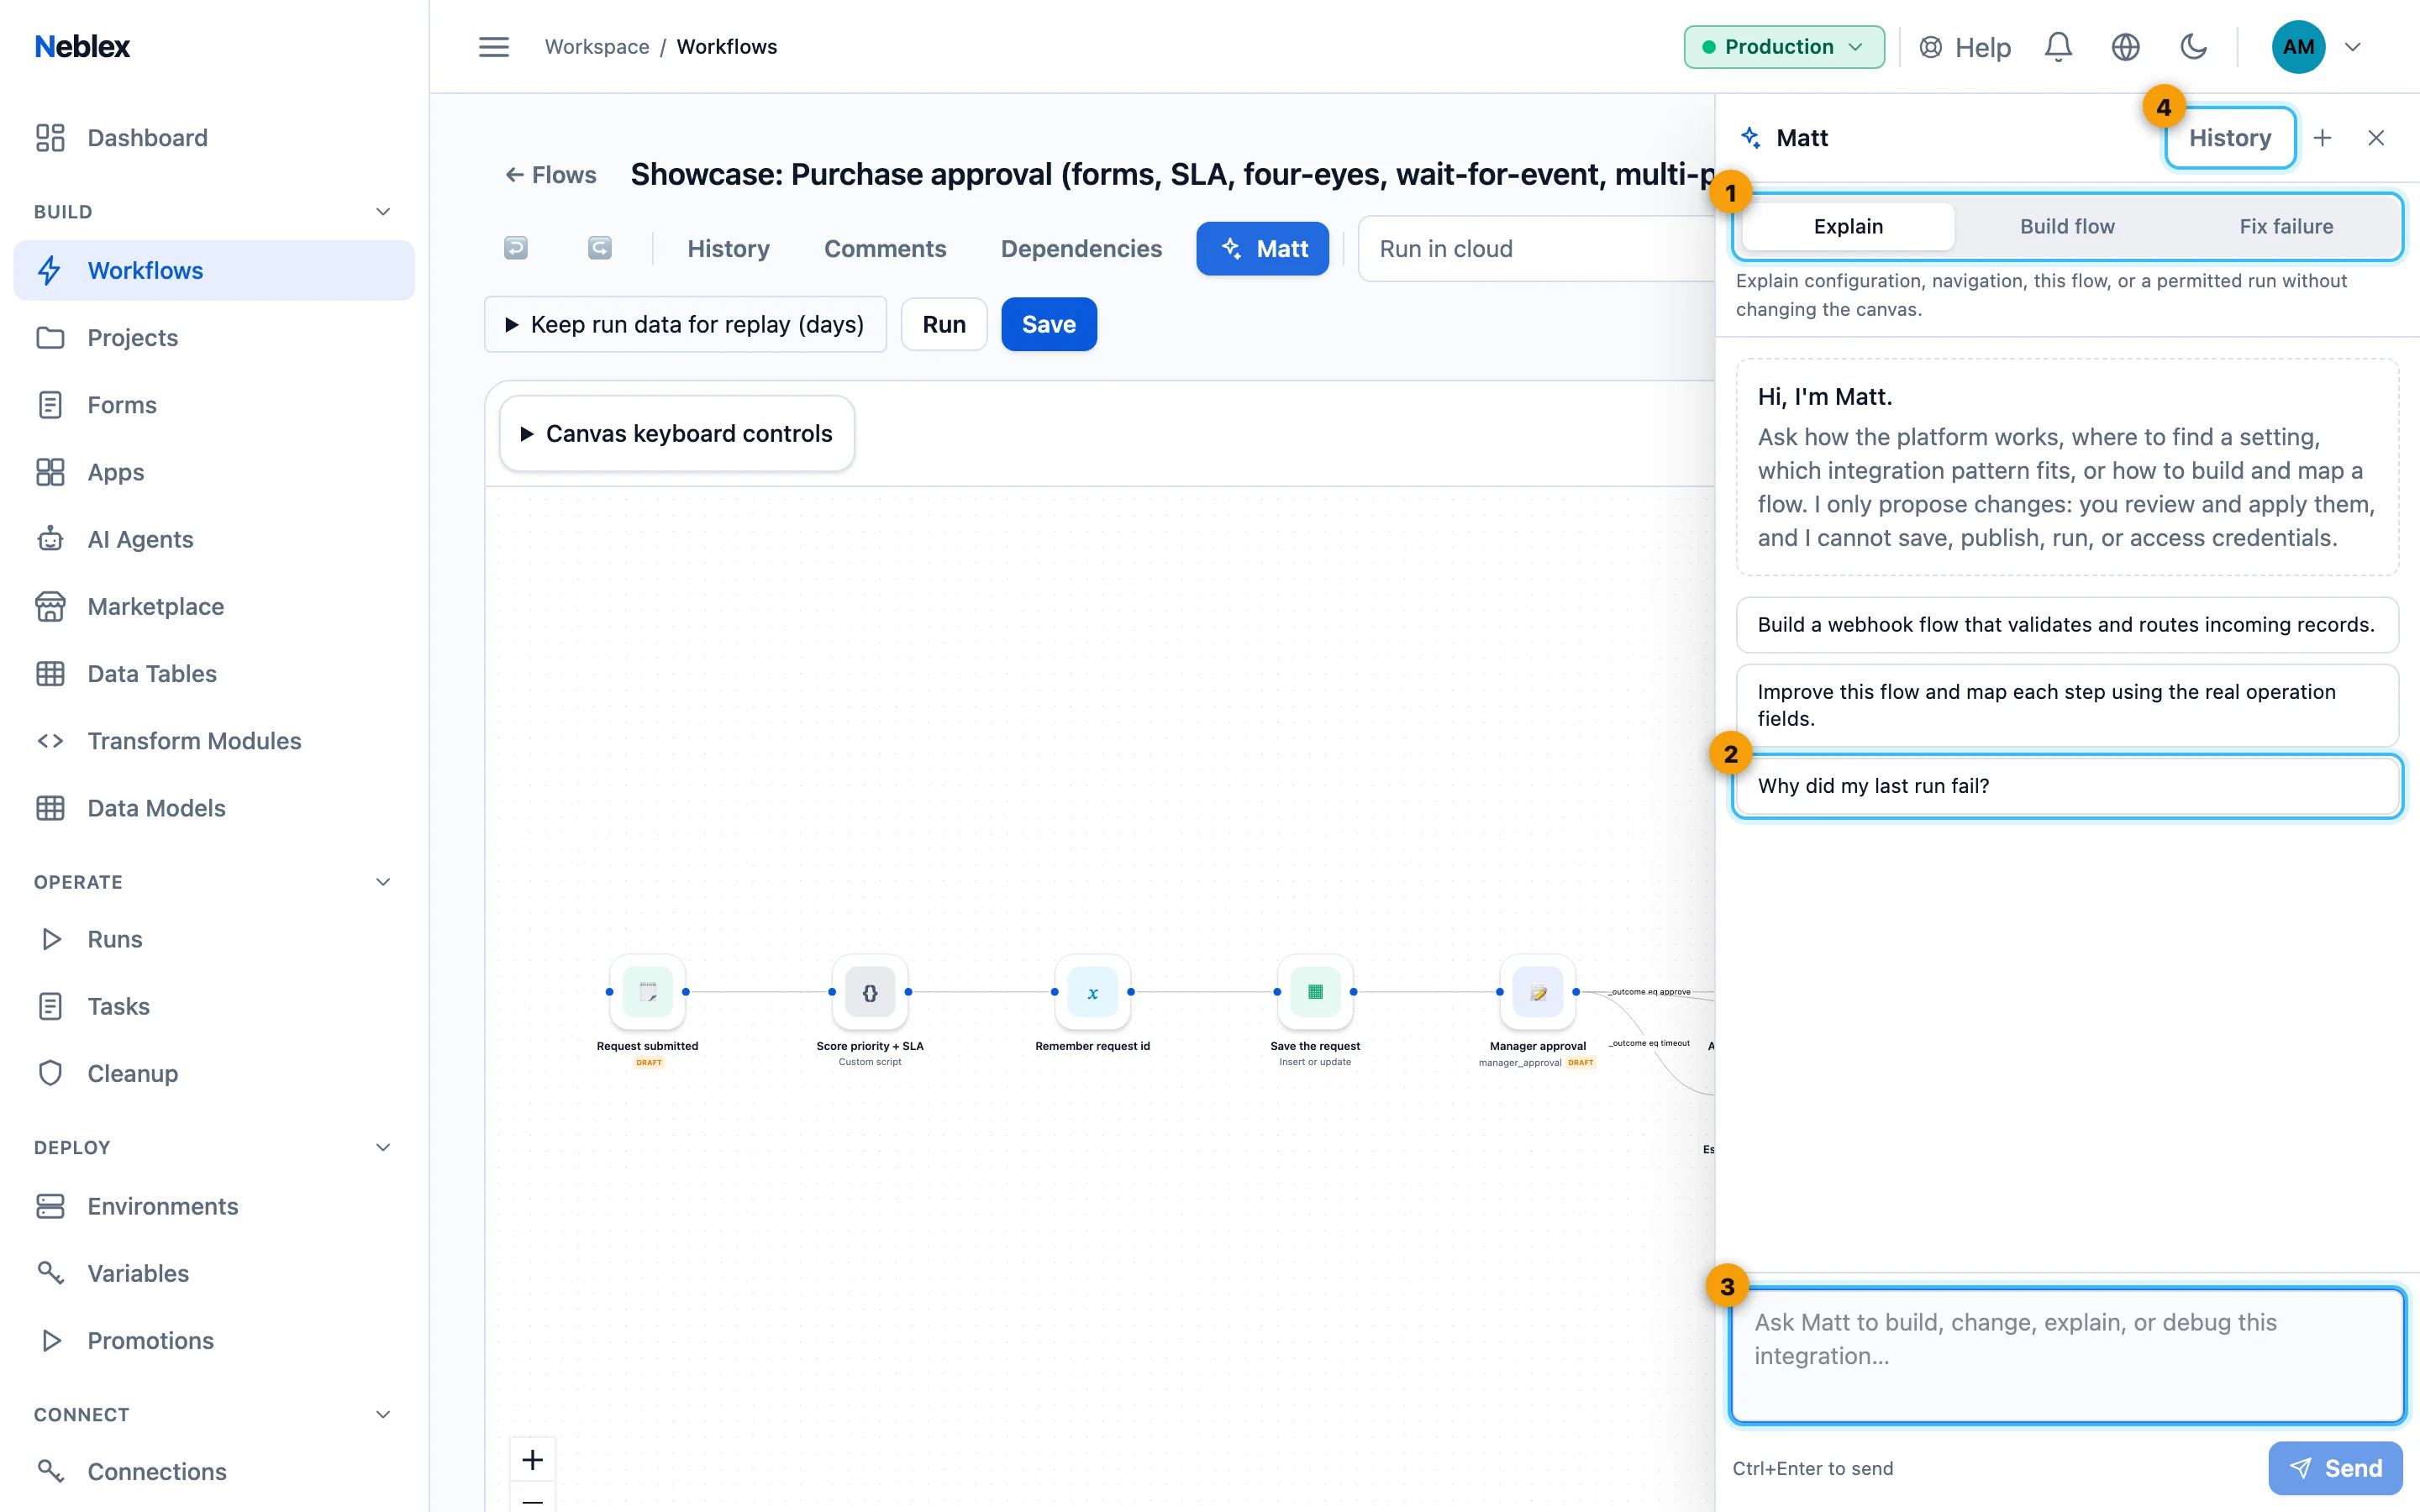Image resolution: width=2420 pixels, height=1512 pixels.
Task: Save the workflow
Action: point(1049,324)
